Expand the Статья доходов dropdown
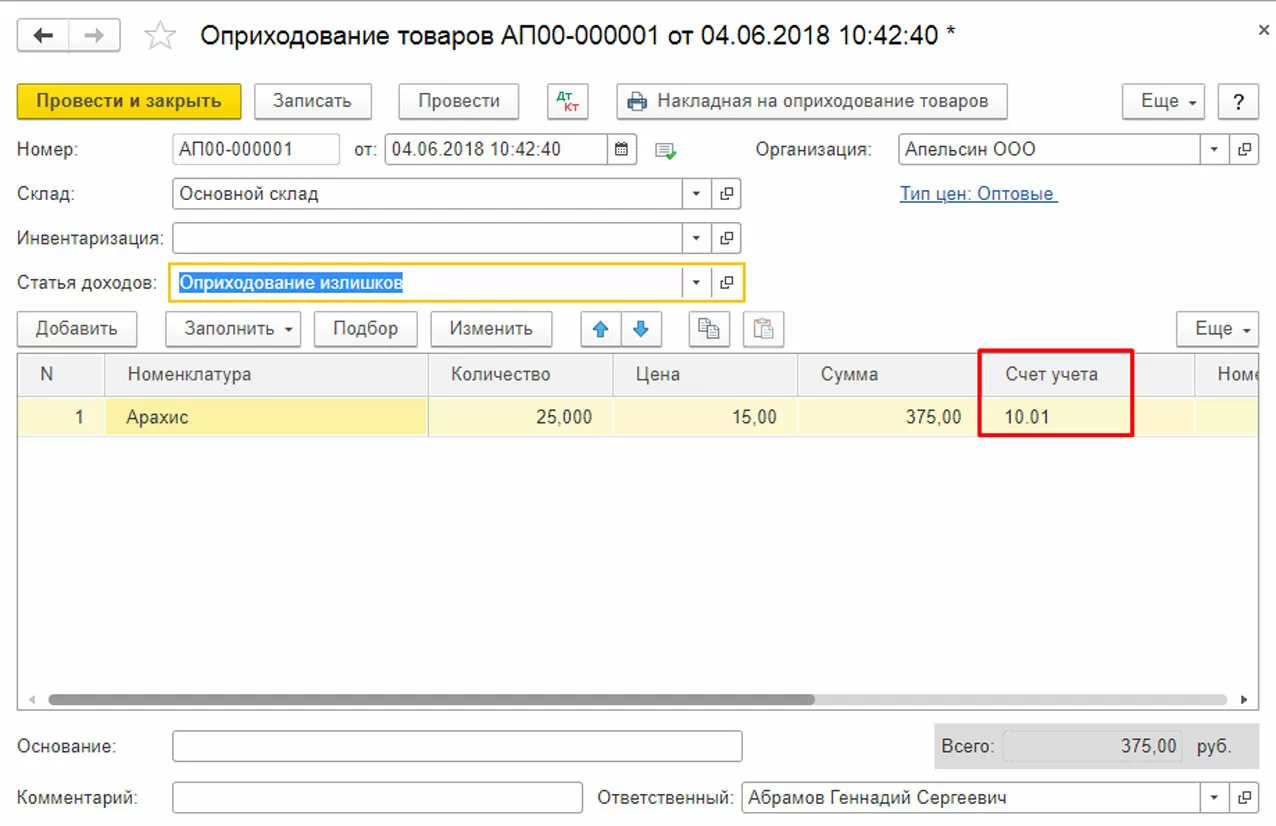The image size is (1276, 826). coord(697,282)
